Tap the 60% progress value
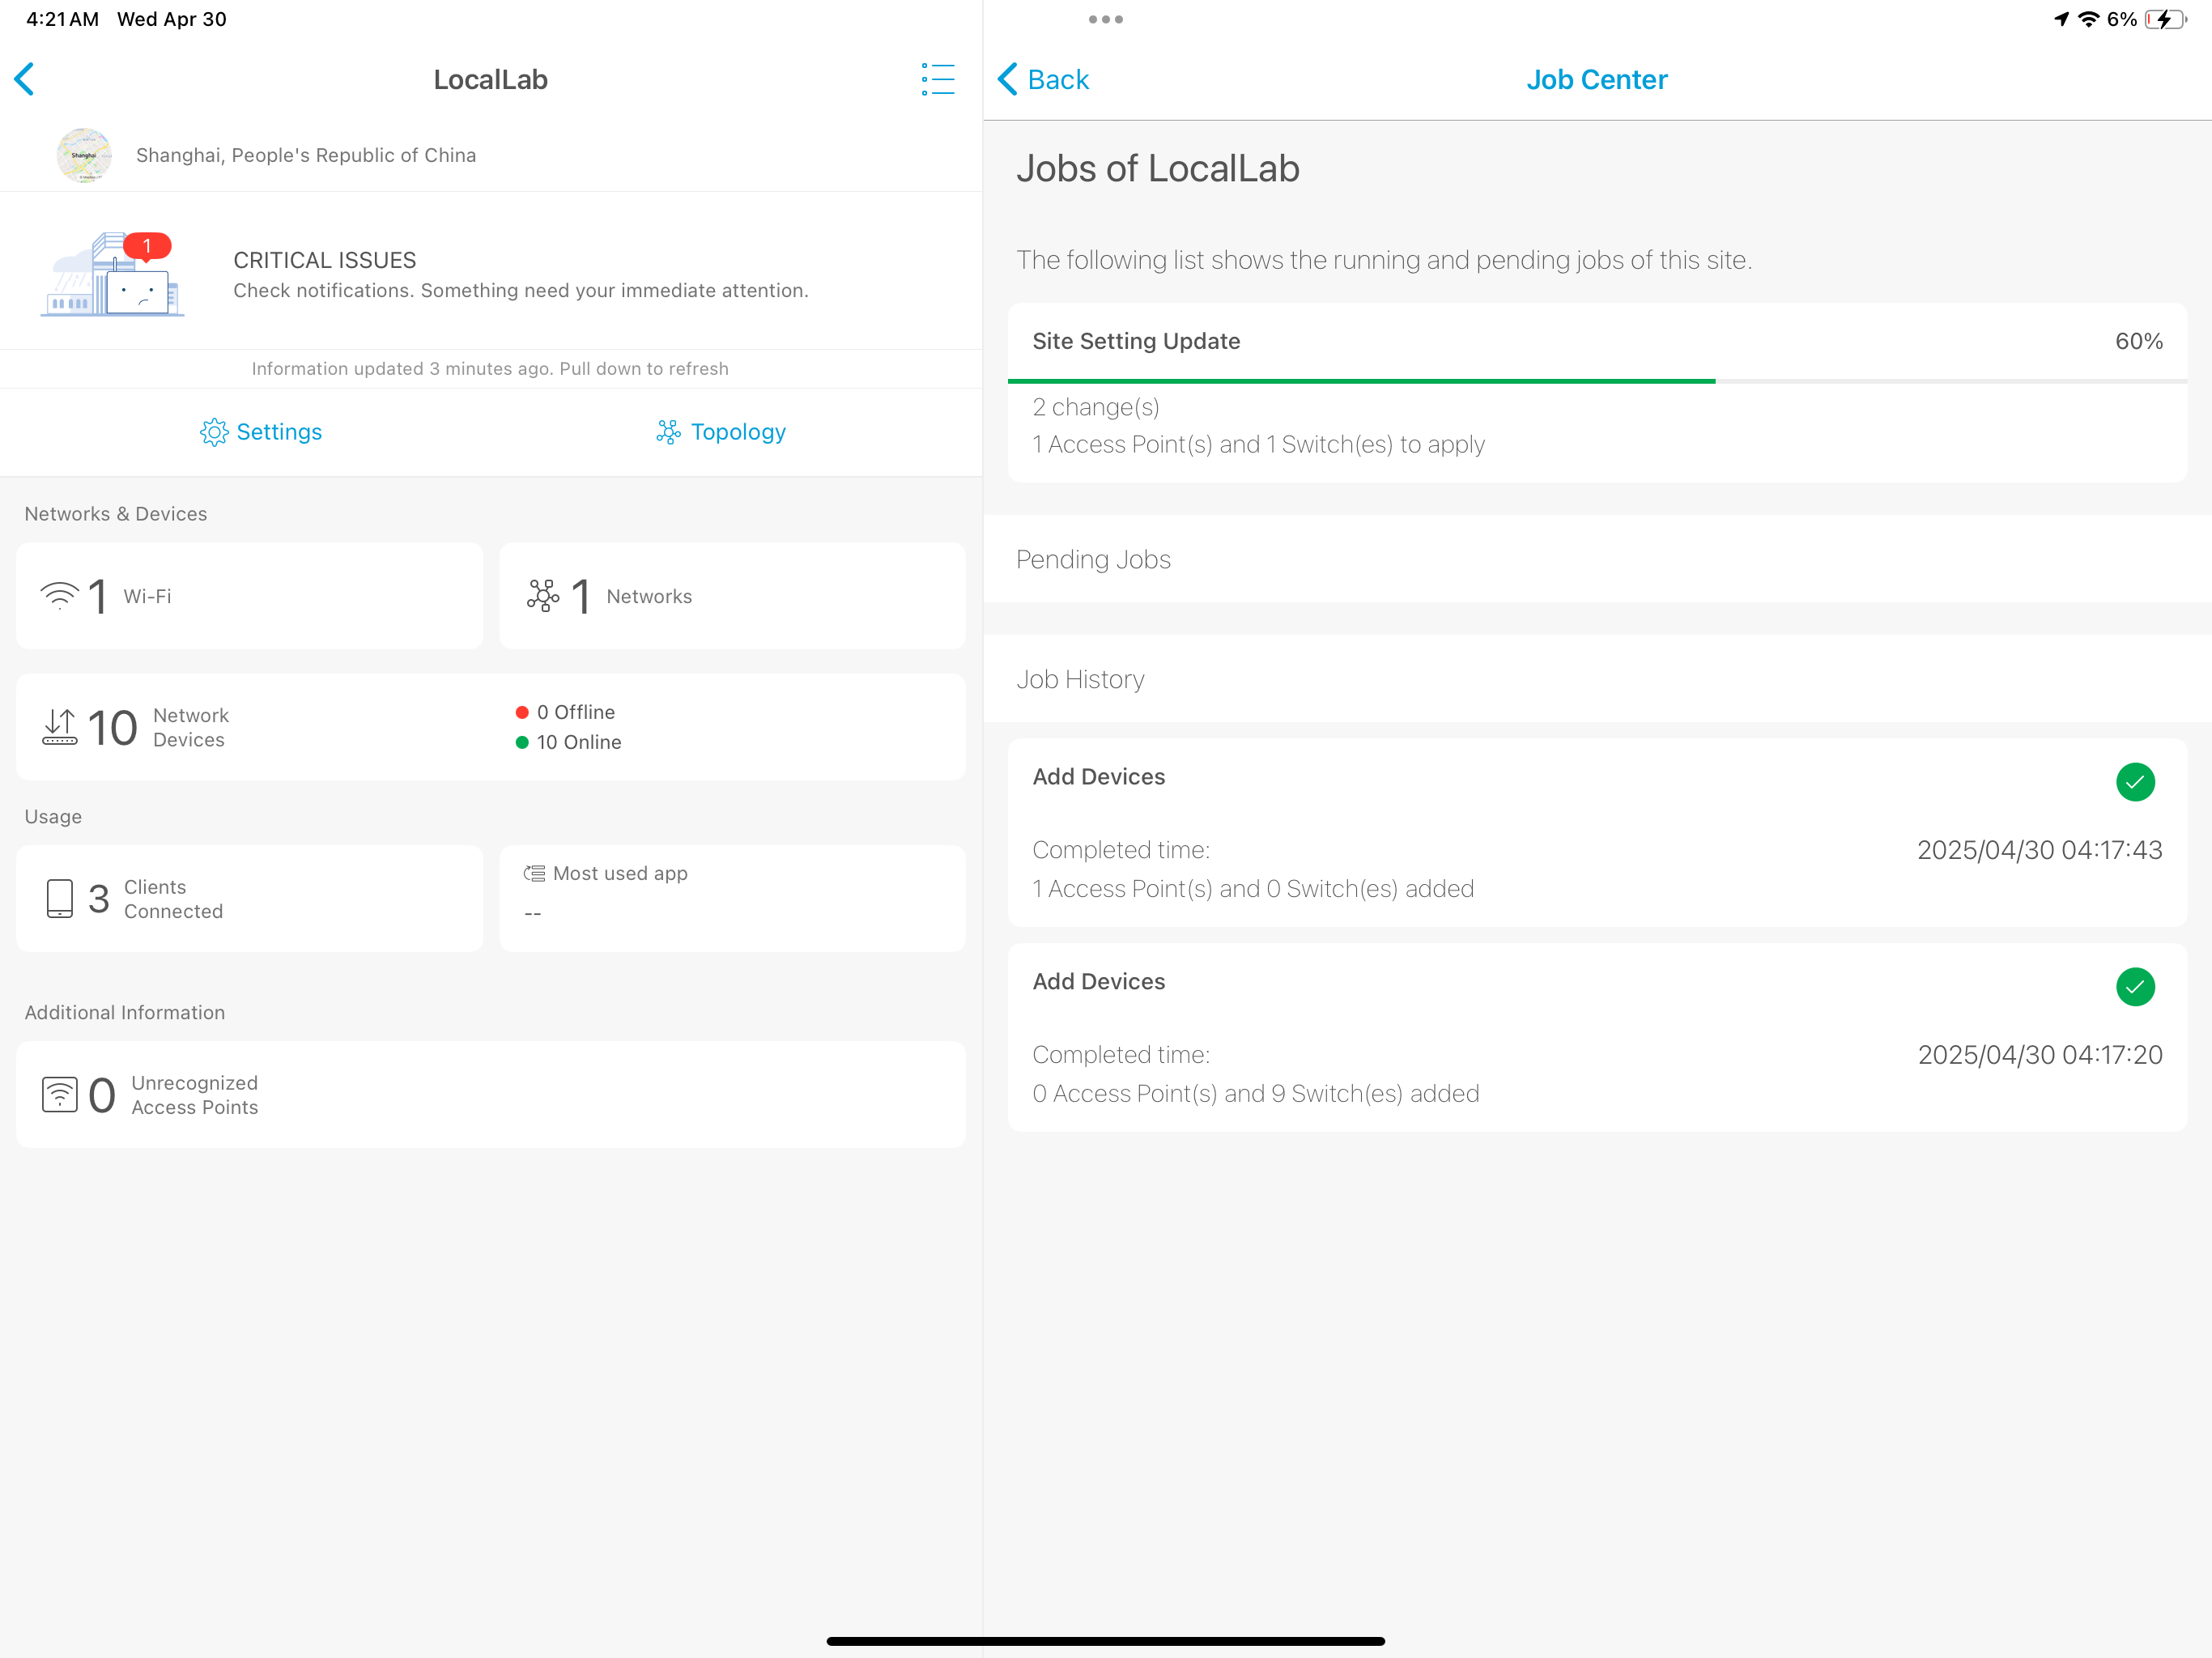2212x1658 pixels. tap(2138, 341)
